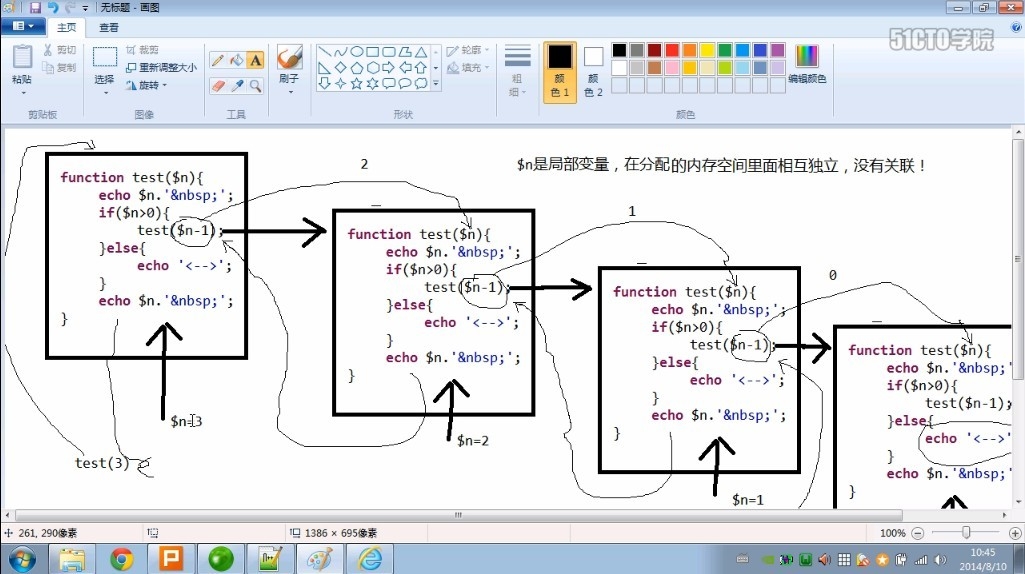Open 编辑颜色 edit colors dialog
The image size is (1025, 574).
click(807, 64)
